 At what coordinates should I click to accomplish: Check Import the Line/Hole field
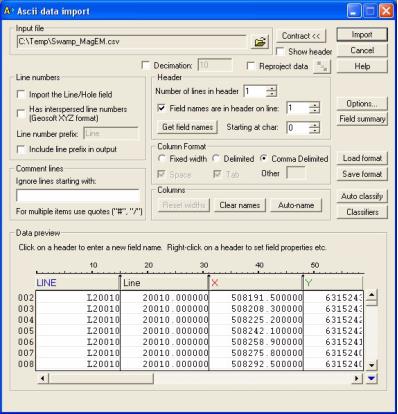(21, 95)
